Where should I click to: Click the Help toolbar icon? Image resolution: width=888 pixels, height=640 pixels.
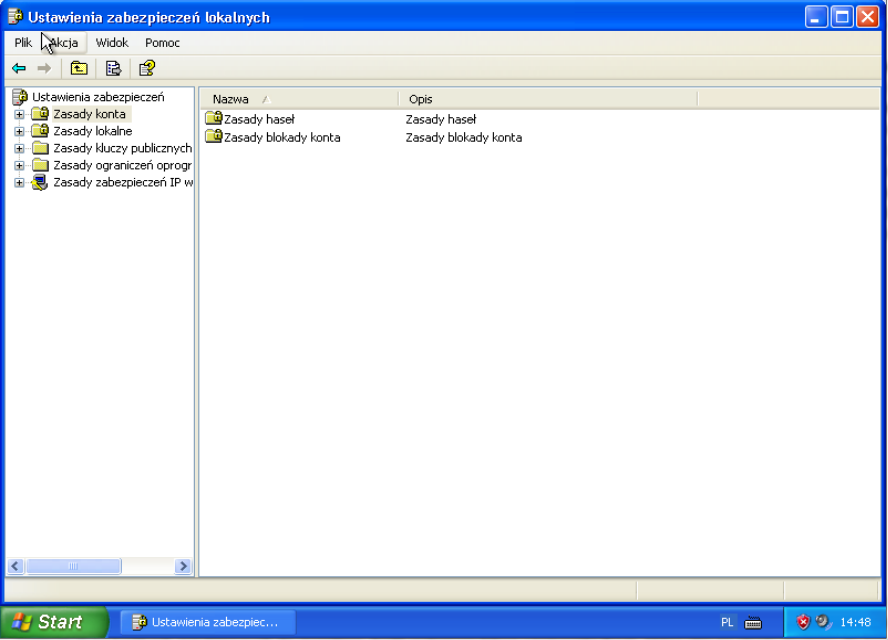point(147,68)
